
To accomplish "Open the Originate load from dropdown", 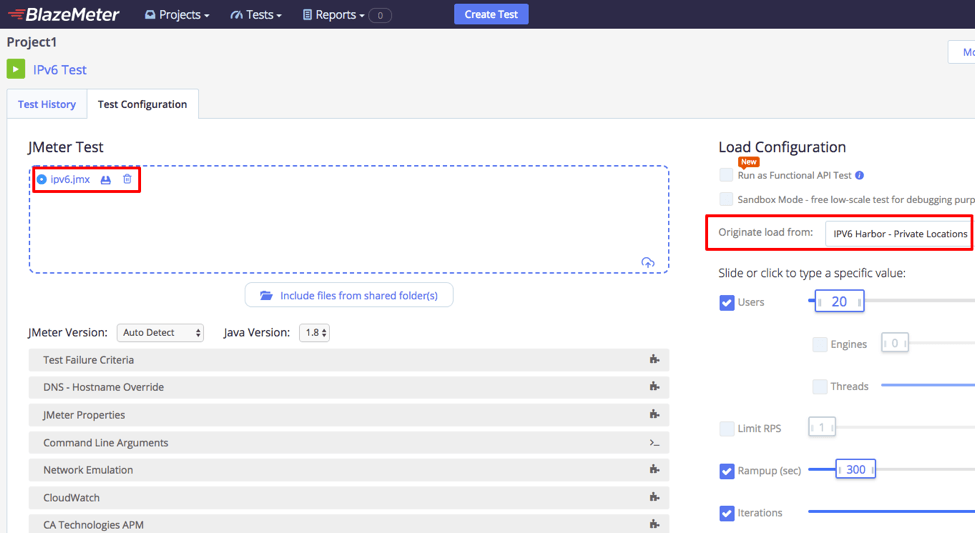I will [900, 234].
